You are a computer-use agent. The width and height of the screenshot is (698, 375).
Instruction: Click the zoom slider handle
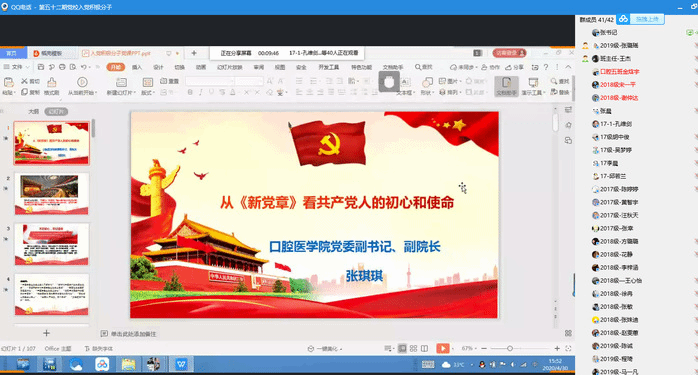click(x=510, y=348)
